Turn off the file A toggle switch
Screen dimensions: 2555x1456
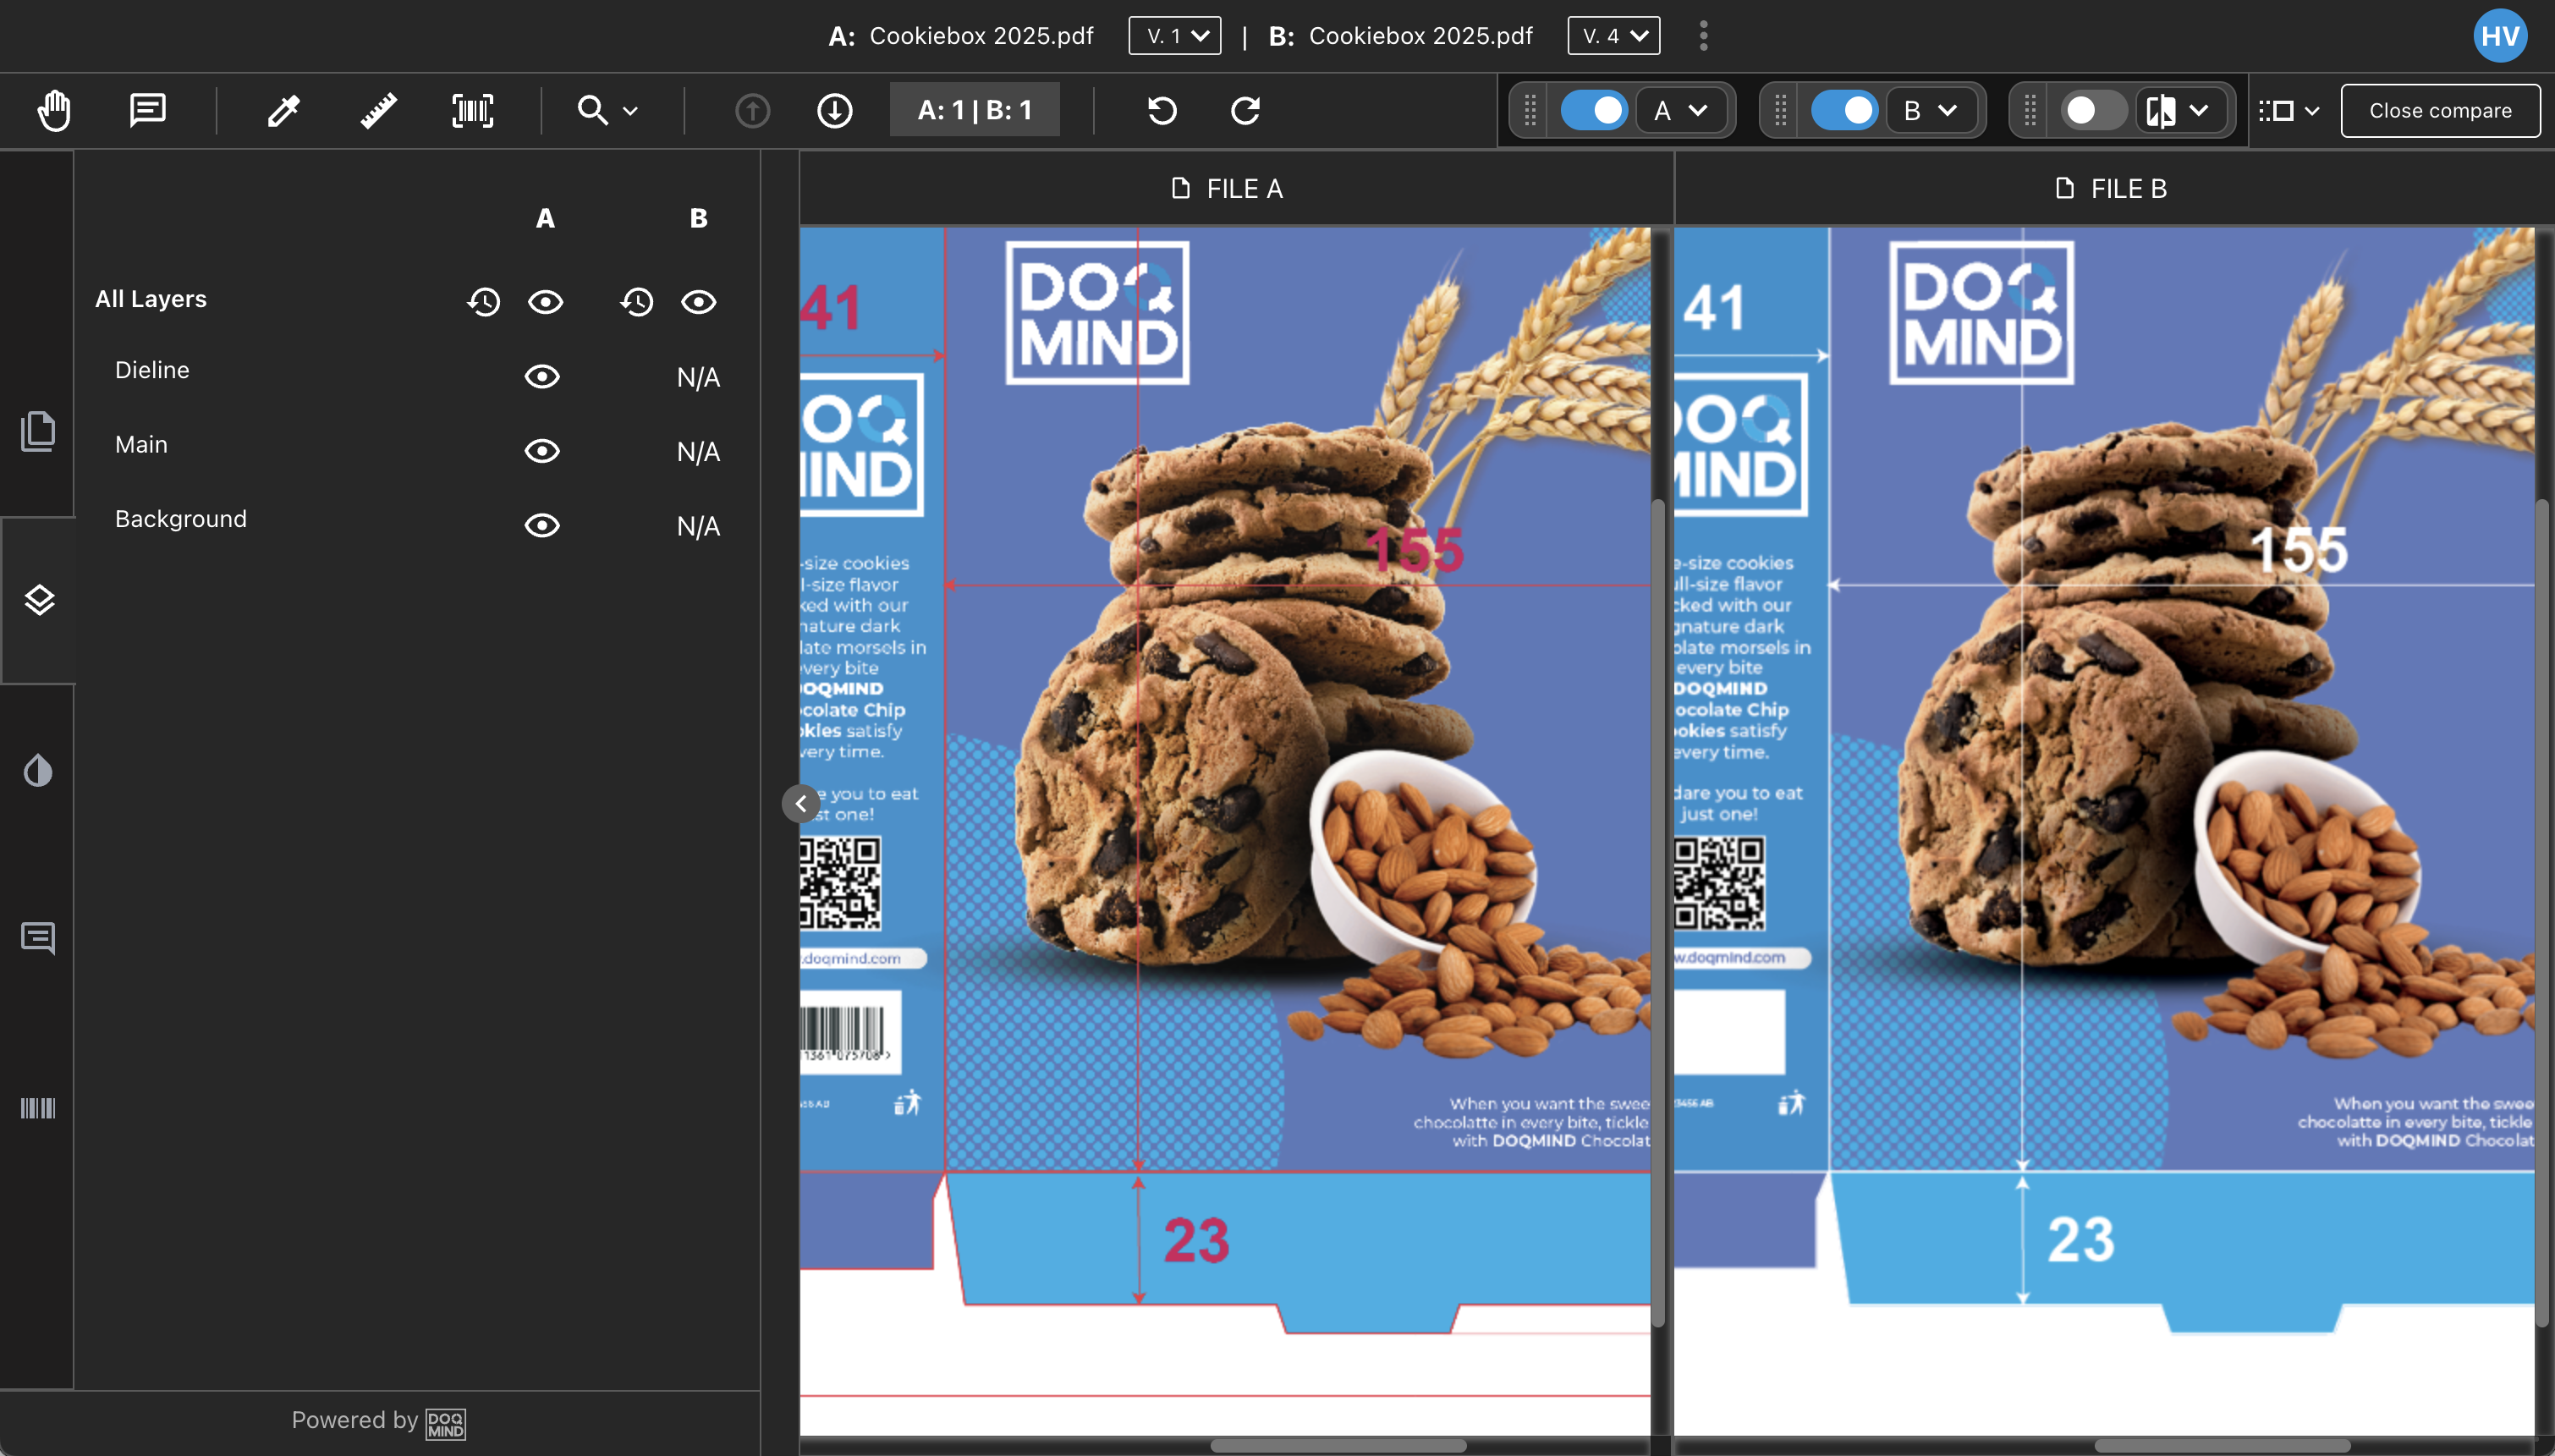(x=1594, y=110)
